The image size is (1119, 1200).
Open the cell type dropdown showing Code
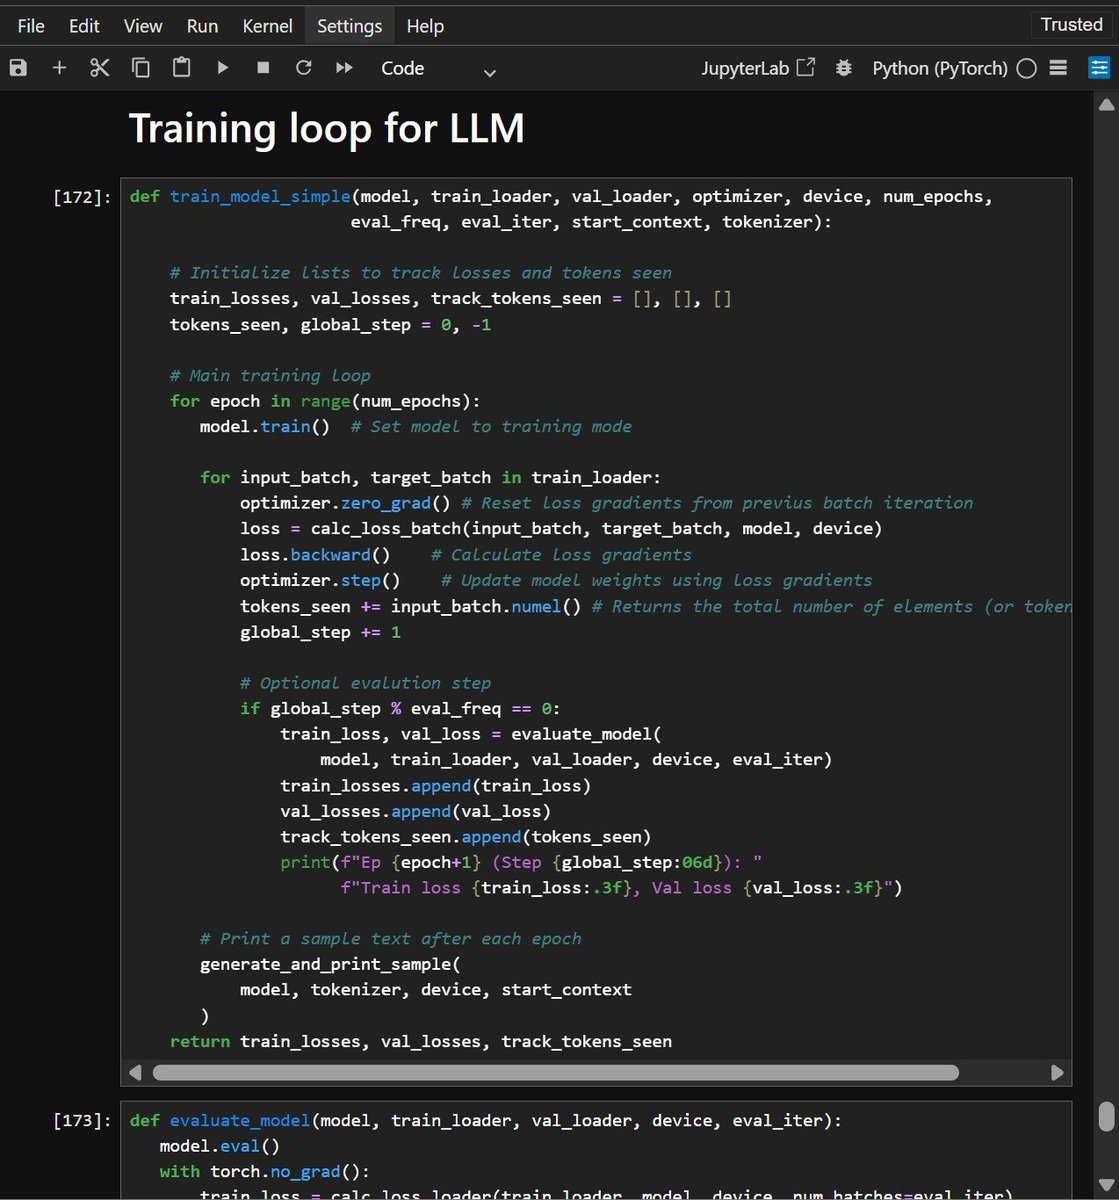438,69
